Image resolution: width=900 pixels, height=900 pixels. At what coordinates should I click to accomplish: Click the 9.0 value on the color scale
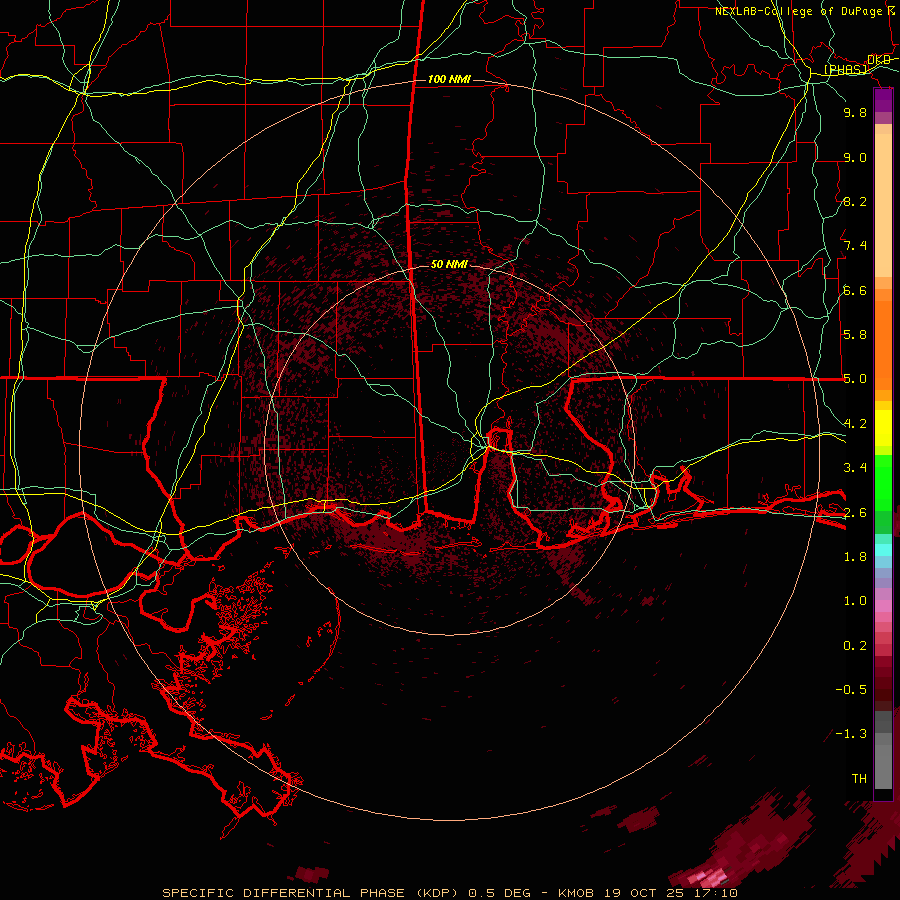(x=855, y=157)
